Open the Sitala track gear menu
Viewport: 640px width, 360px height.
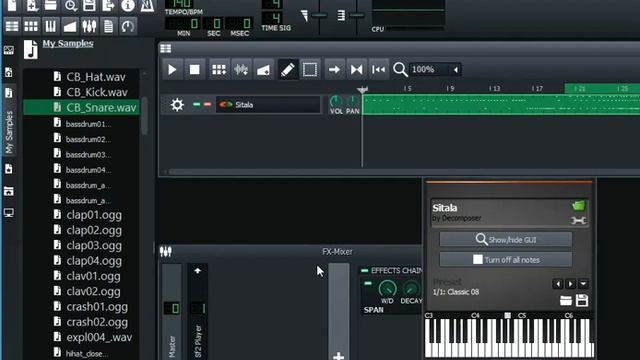tap(177, 105)
